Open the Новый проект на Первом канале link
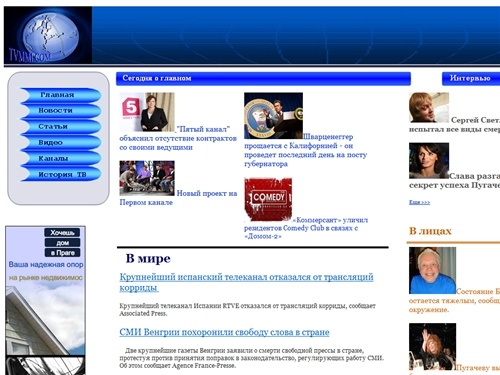 tap(178, 198)
